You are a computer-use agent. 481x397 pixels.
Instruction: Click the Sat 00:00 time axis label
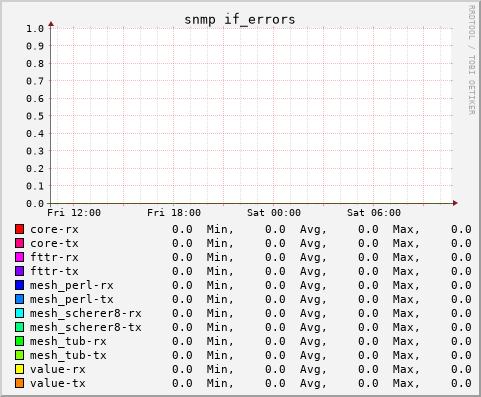pos(274,213)
